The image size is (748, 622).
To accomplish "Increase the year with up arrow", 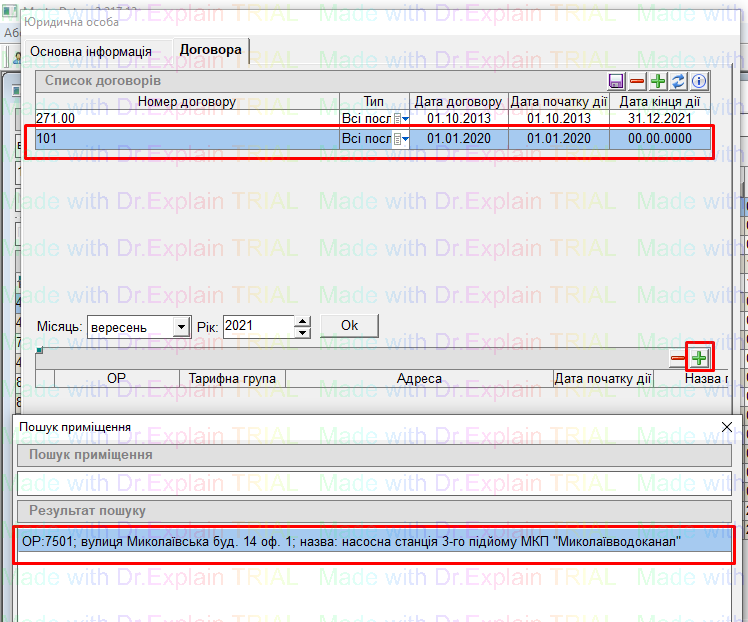I will (302, 321).
